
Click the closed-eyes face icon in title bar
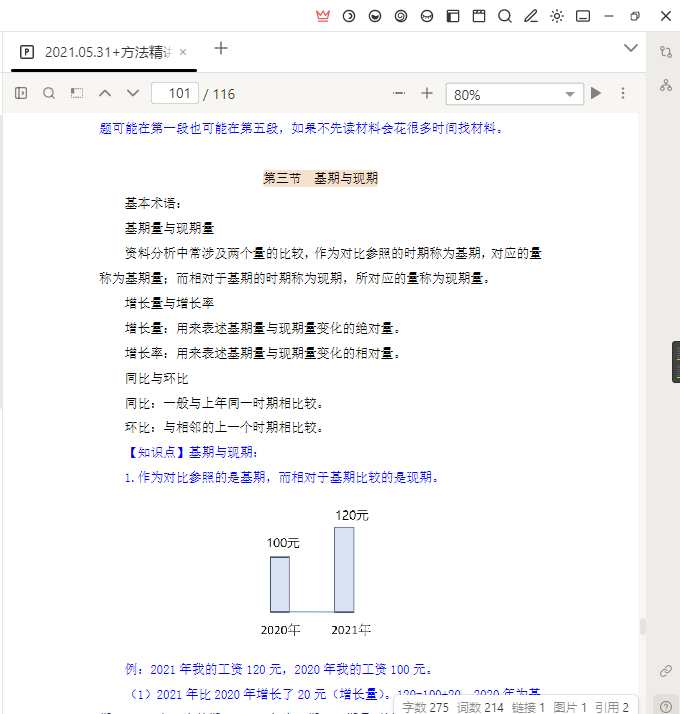427,16
